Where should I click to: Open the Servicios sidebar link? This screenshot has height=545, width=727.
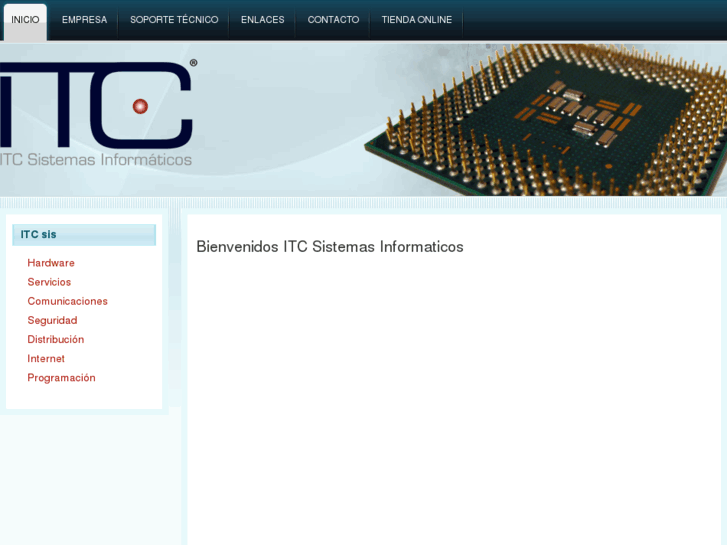point(49,282)
